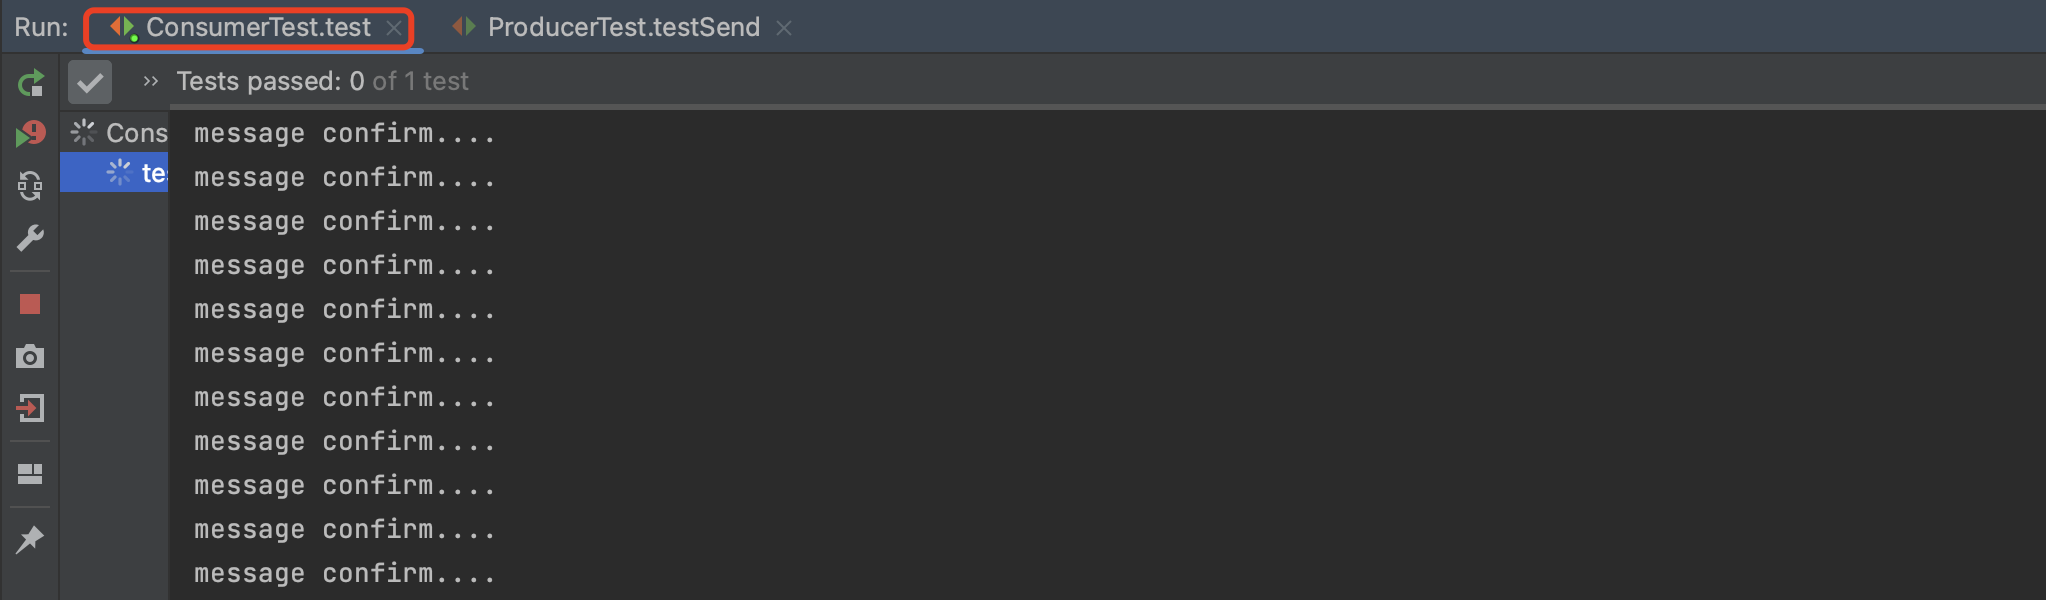Screen dimensions: 2046x600
Task: Click the first message confirm console line
Action: [344, 133]
